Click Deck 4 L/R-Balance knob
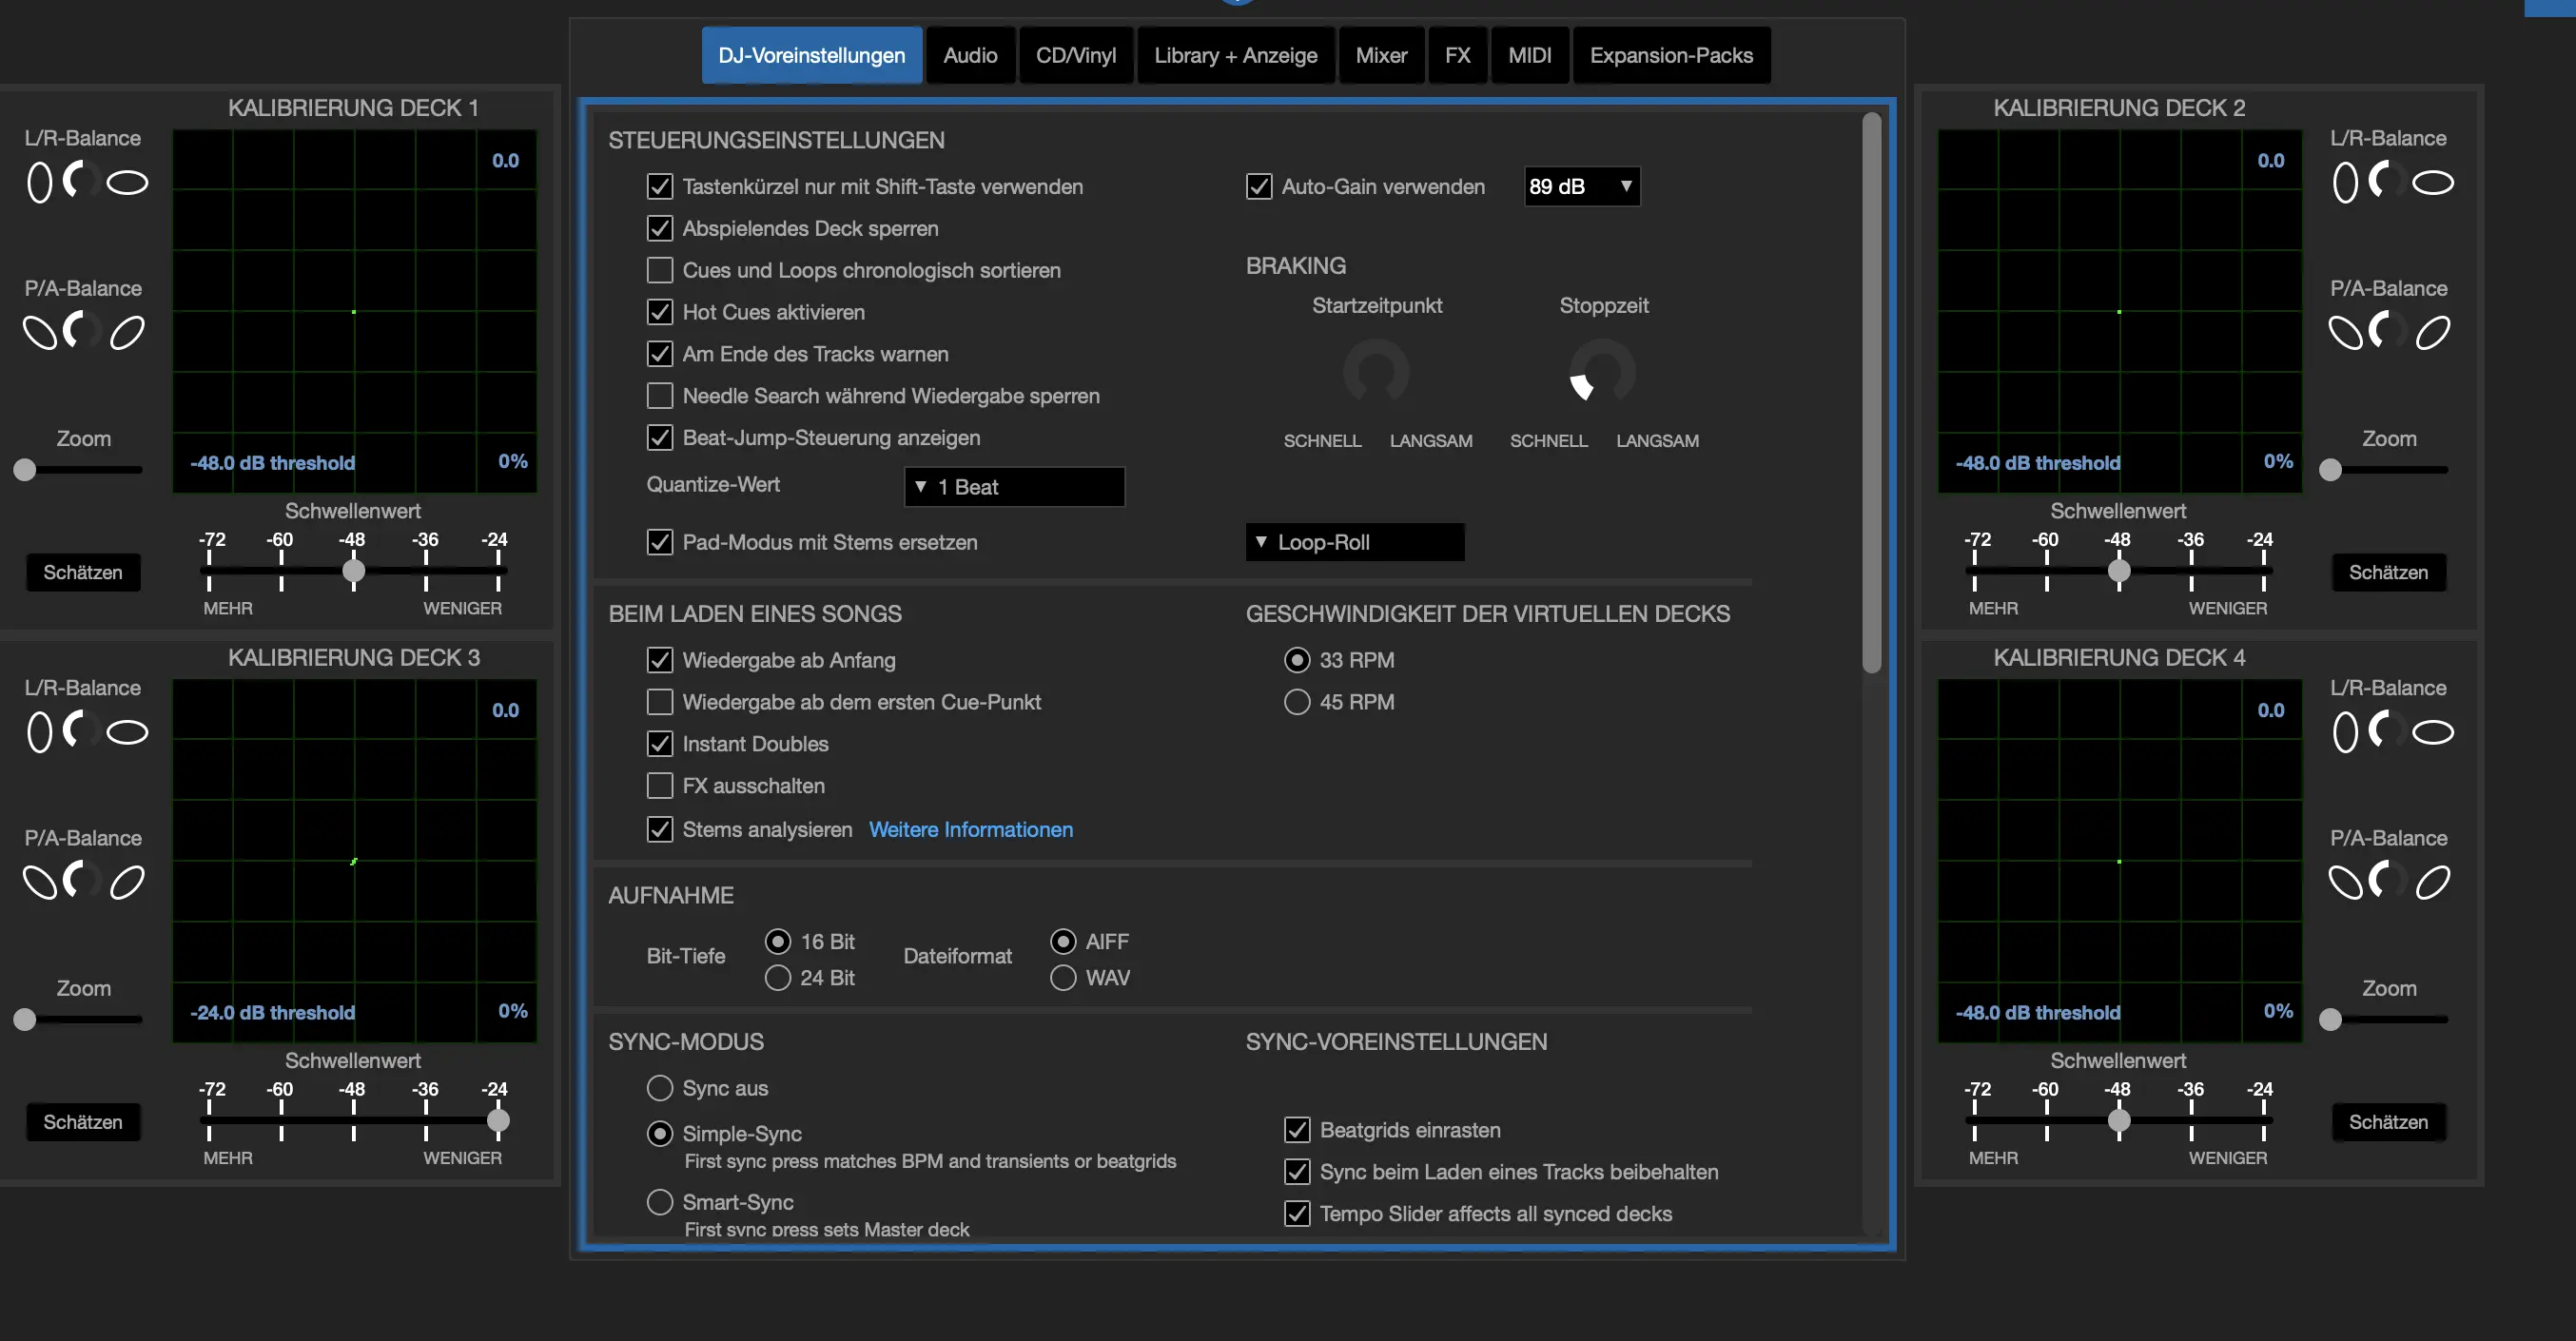Viewport: 2576px width, 1341px height. [2388, 731]
